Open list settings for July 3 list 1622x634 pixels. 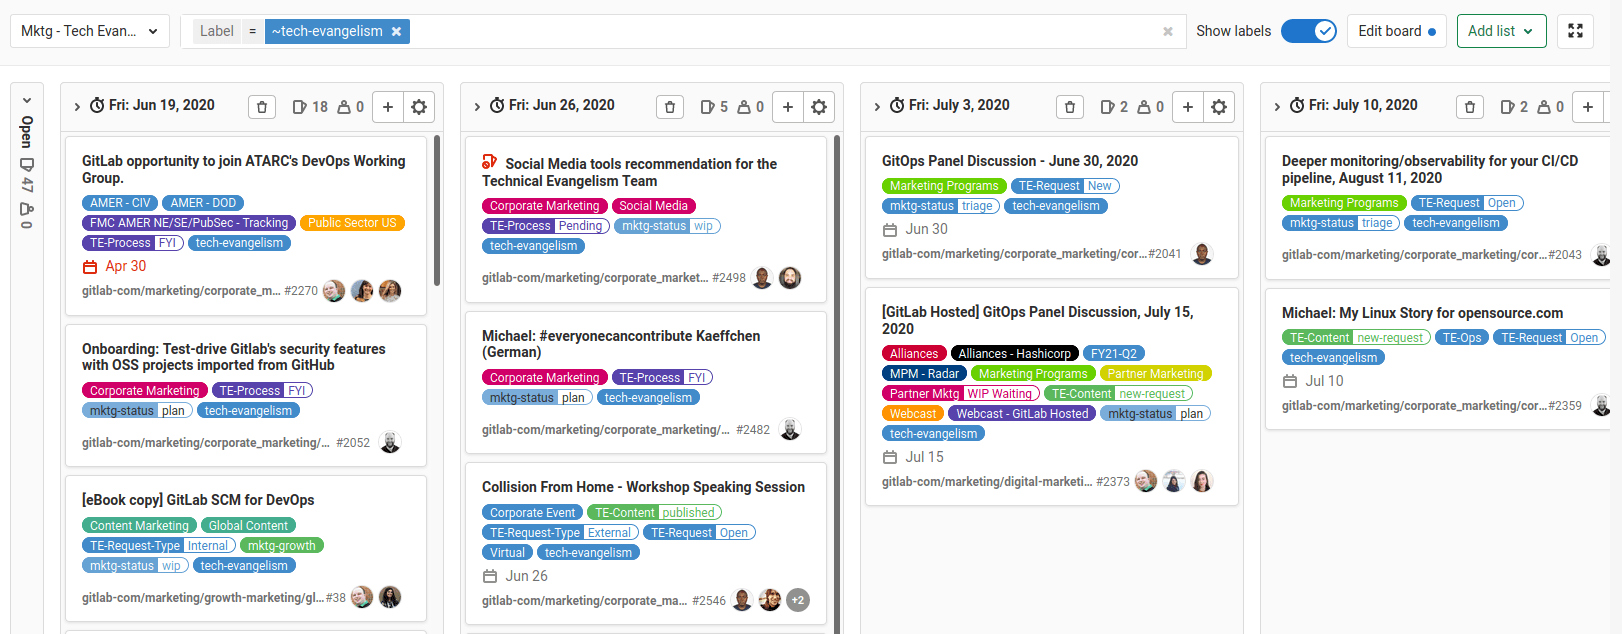(1219, 107)
